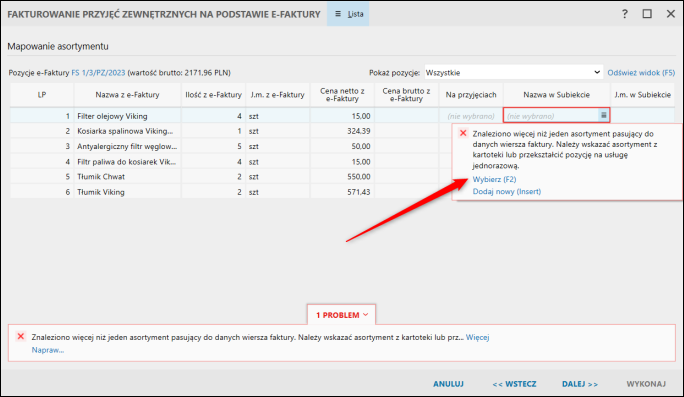Screen dimensions: 684x397
Task: Click Na przyjęciach cell showing (nie wybrano)
Action: (x=471, y=116)
